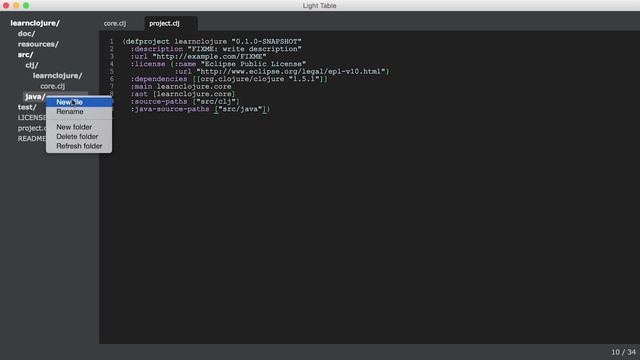Image resolution: width=640 pixels, height=360 pixels.
Task: Click the eclipse.org epl-v10.html url text
Action: pyautogui.click(x=291, y=71)
